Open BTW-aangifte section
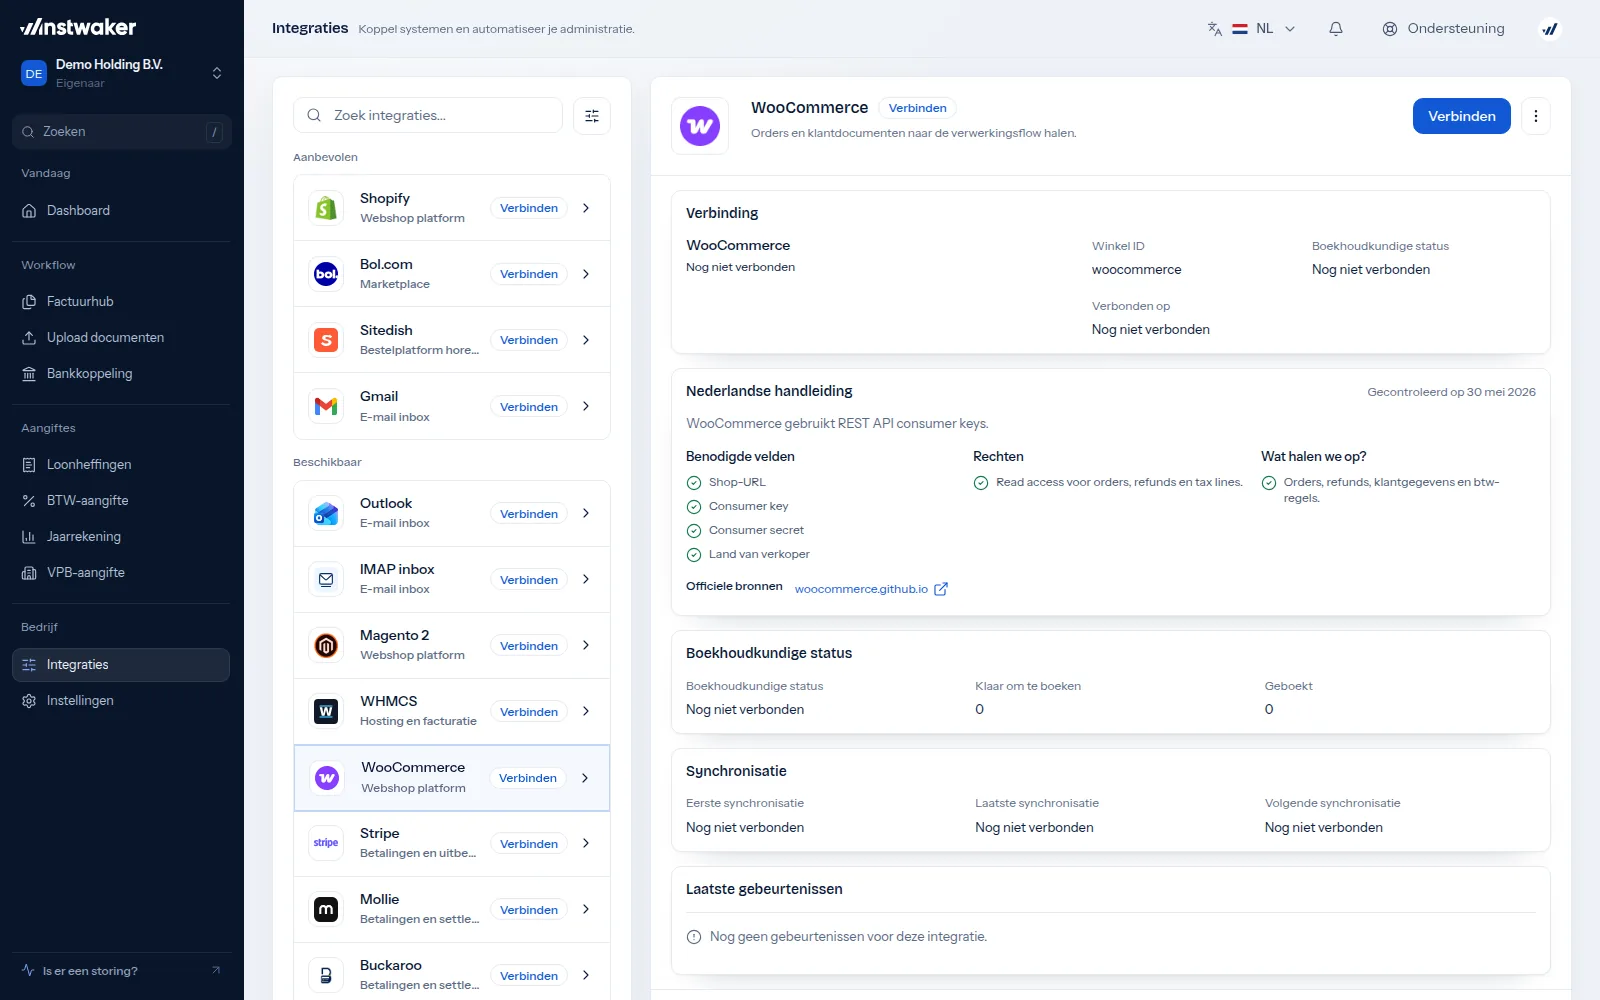1600x1000 pixels. (x=121, y=501)
